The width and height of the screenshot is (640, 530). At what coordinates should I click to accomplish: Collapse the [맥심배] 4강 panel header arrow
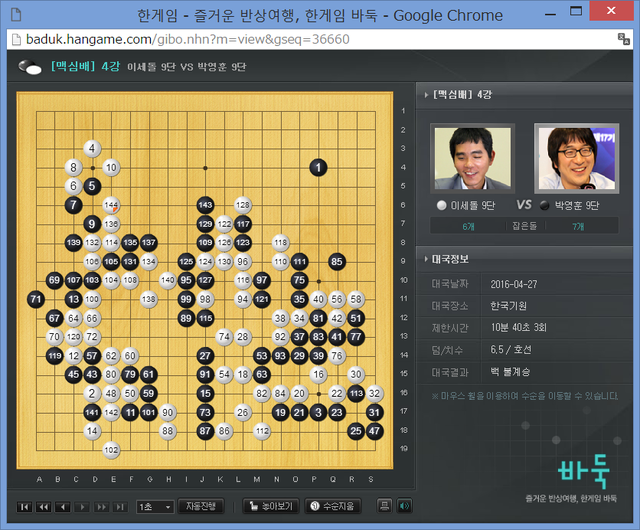[426, 95]
